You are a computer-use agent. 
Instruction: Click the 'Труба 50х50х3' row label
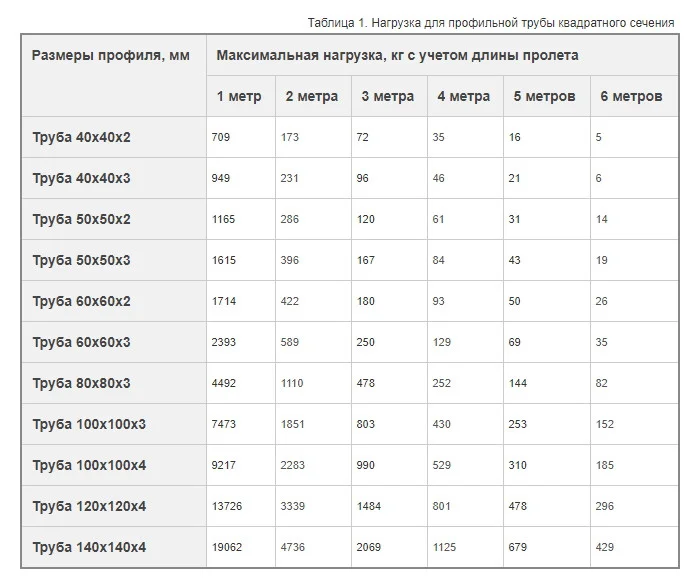tap(82, 260)
